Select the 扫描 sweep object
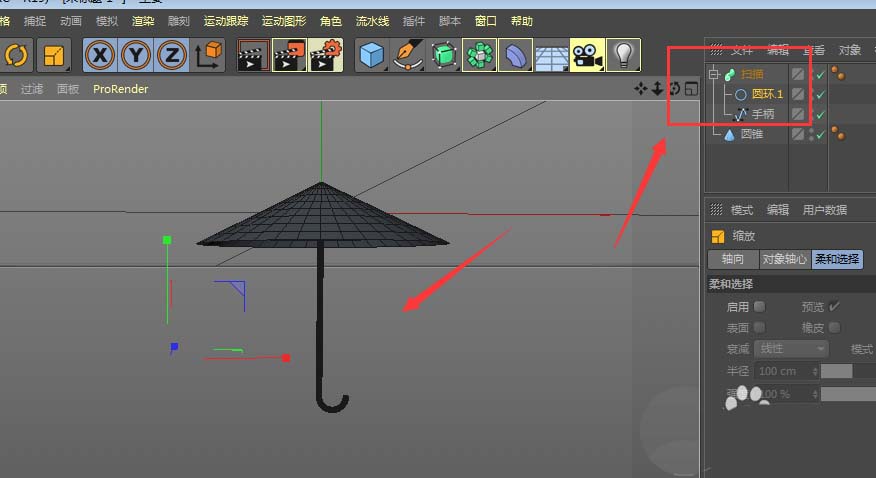Viewport: 876px width, 478px height. pos(752,74)
